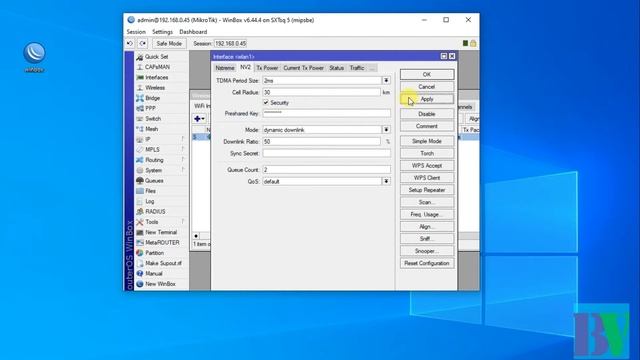640x360 pixels.
Task: Switch to Status tab
Action: coord(337,68)
